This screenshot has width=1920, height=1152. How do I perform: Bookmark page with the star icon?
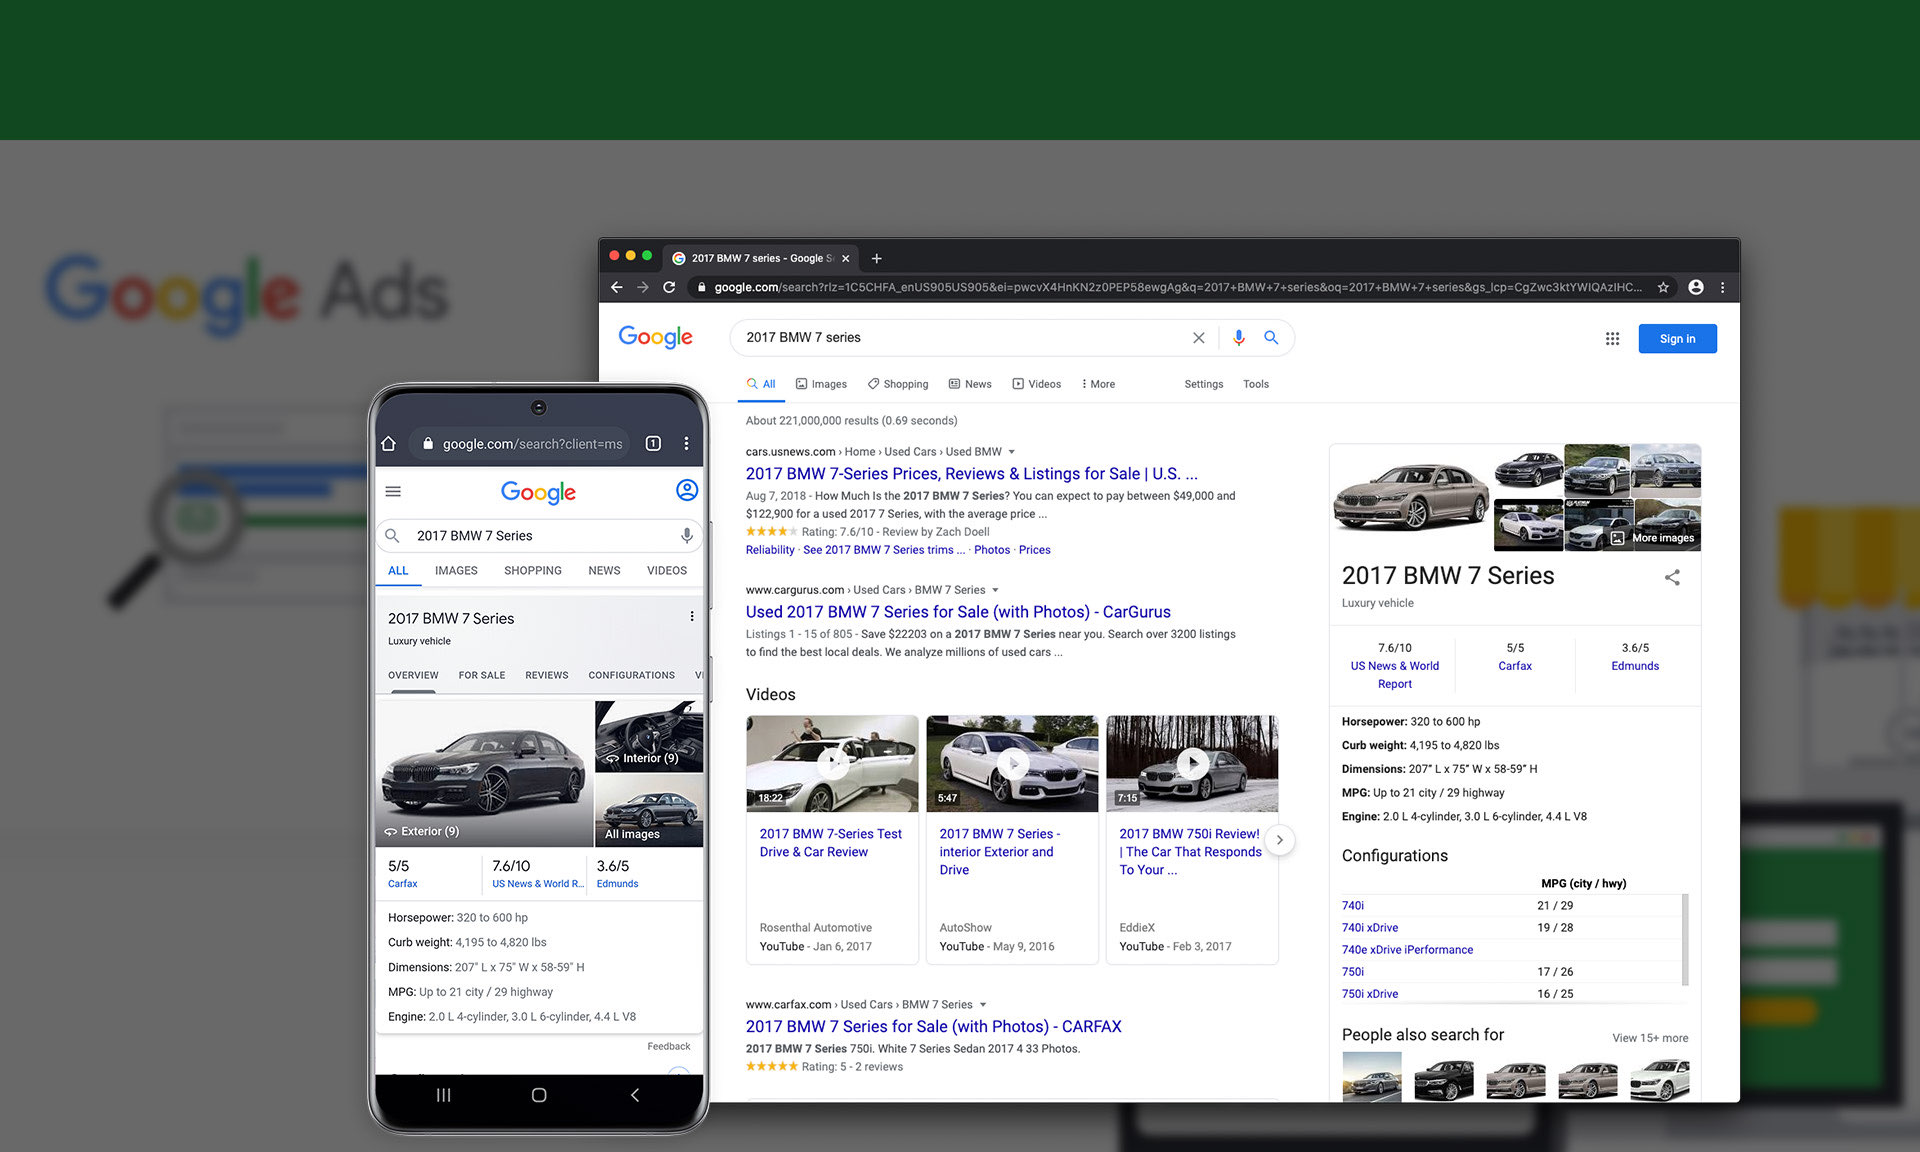click(x=1663, y=287)
